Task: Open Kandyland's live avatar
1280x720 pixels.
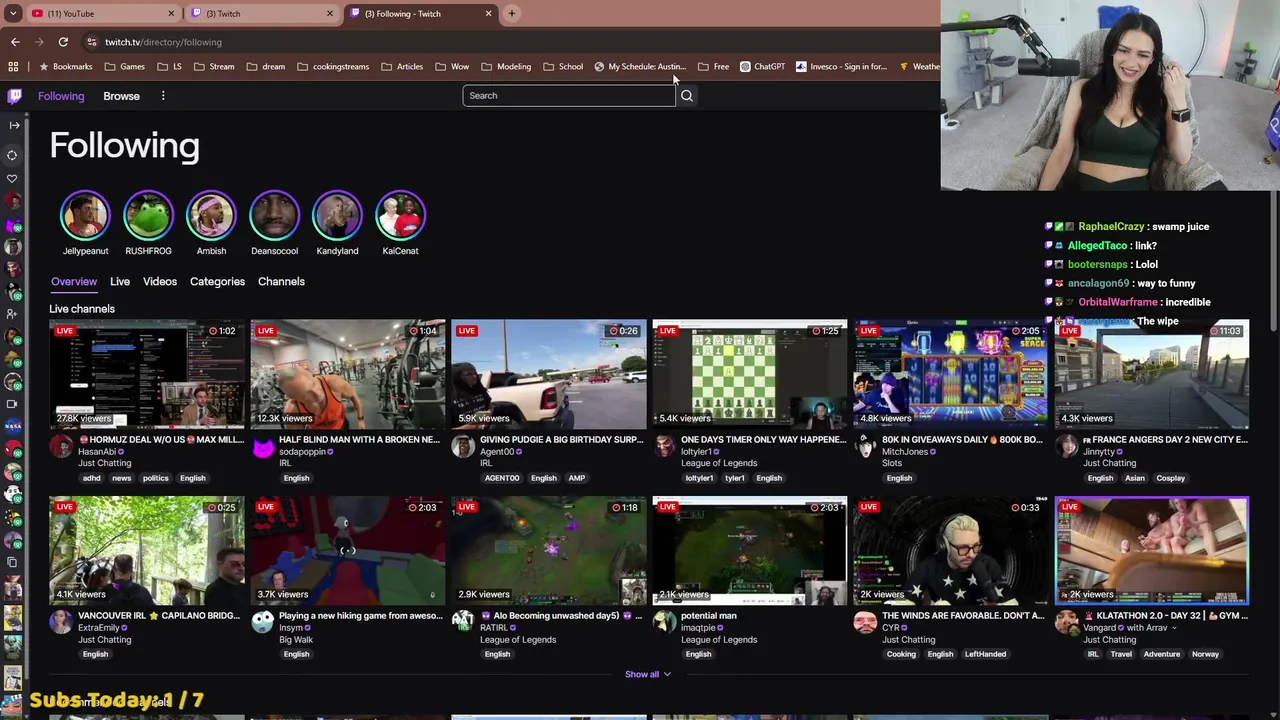Action: [x=337, y=215]
